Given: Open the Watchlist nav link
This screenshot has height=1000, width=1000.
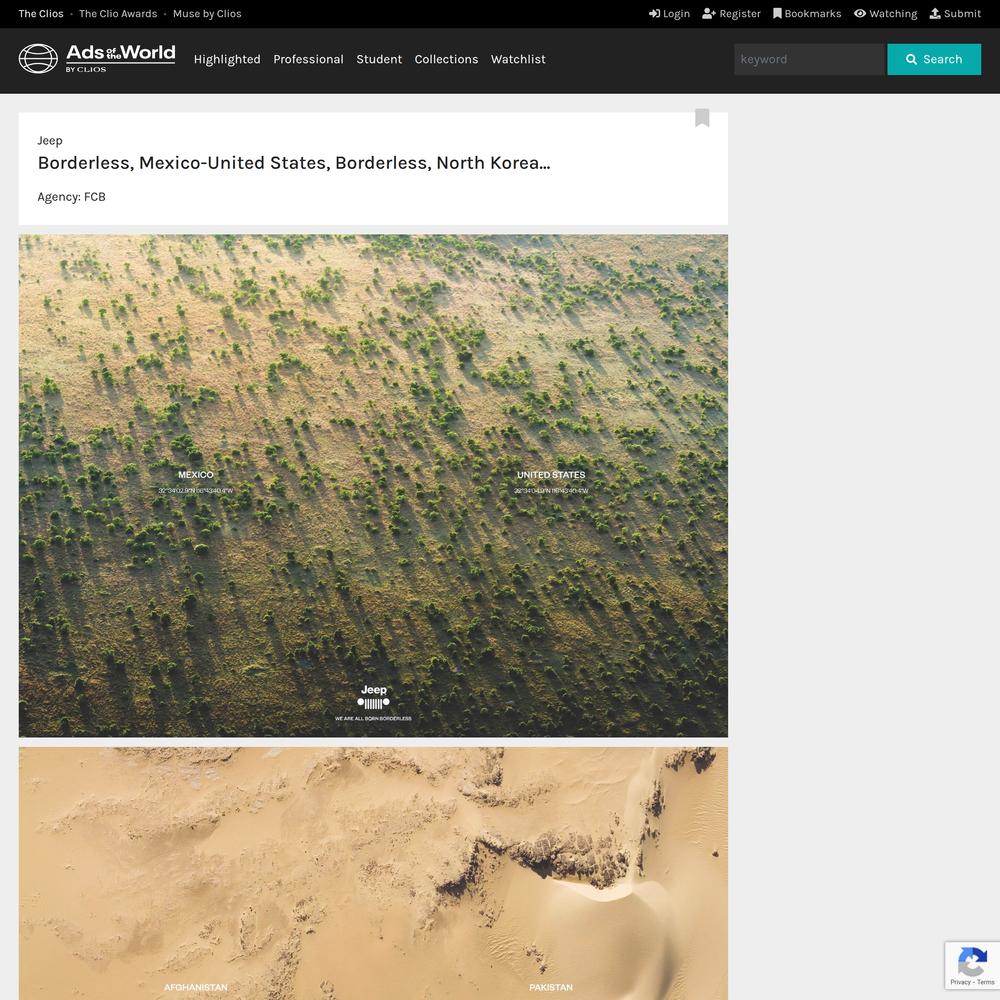Looking at the screenshot, I should coord(518,59).
